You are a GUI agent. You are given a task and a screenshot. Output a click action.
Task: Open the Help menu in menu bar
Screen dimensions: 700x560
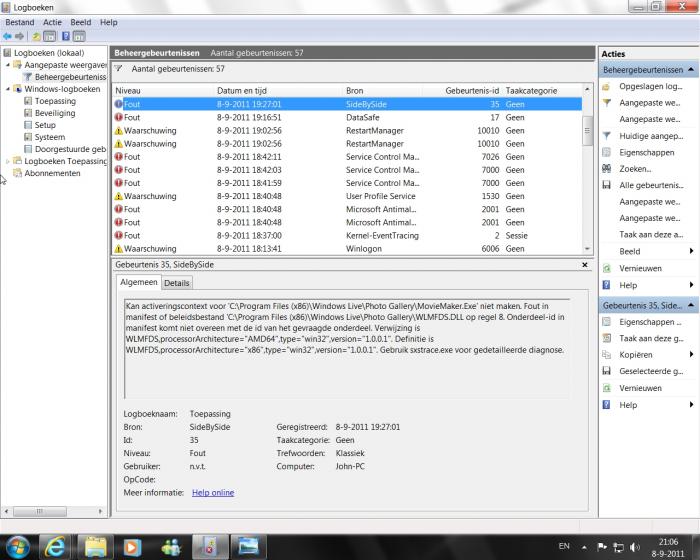point(108,22)
